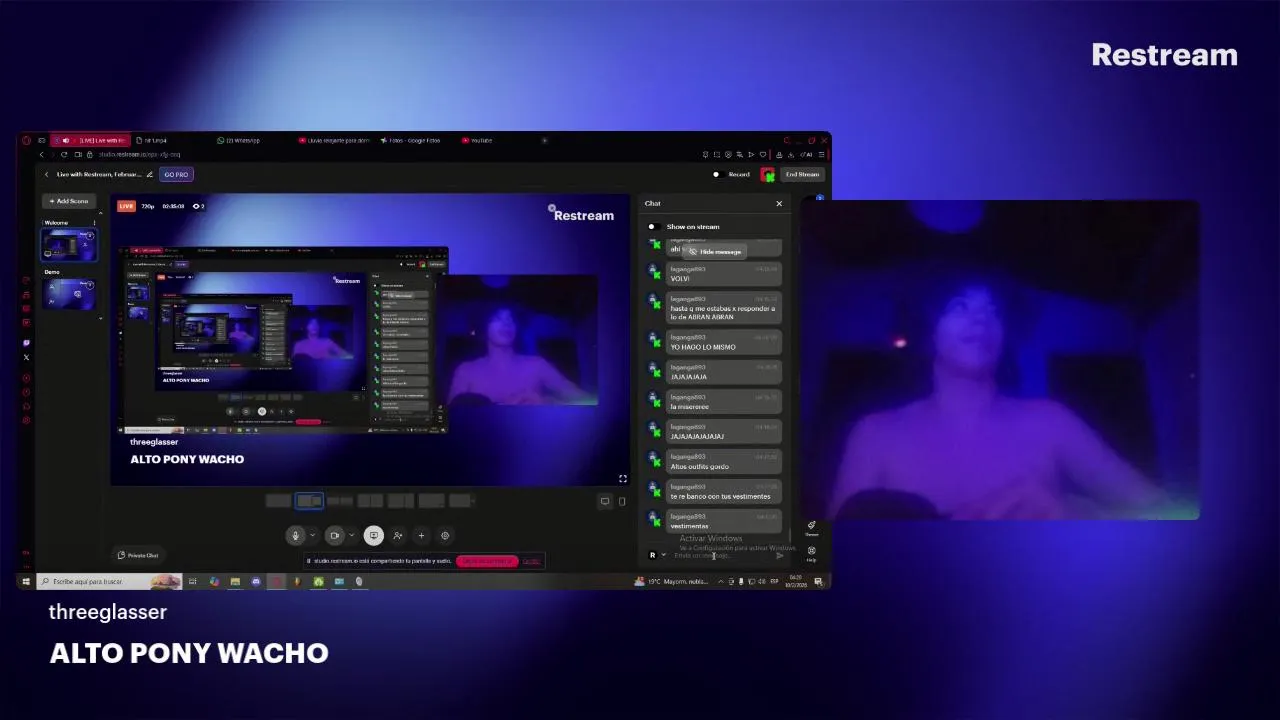Image resolution: width=1280 pixels, height=720 pixels.
Task: Click the portrait orientation icon
Action: coord(622,501)
